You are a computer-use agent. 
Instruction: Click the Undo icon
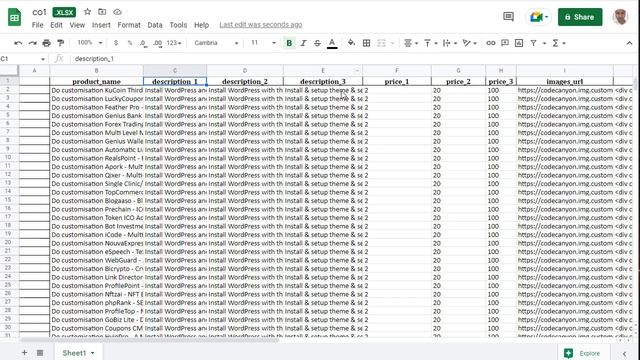click(18, 43)
